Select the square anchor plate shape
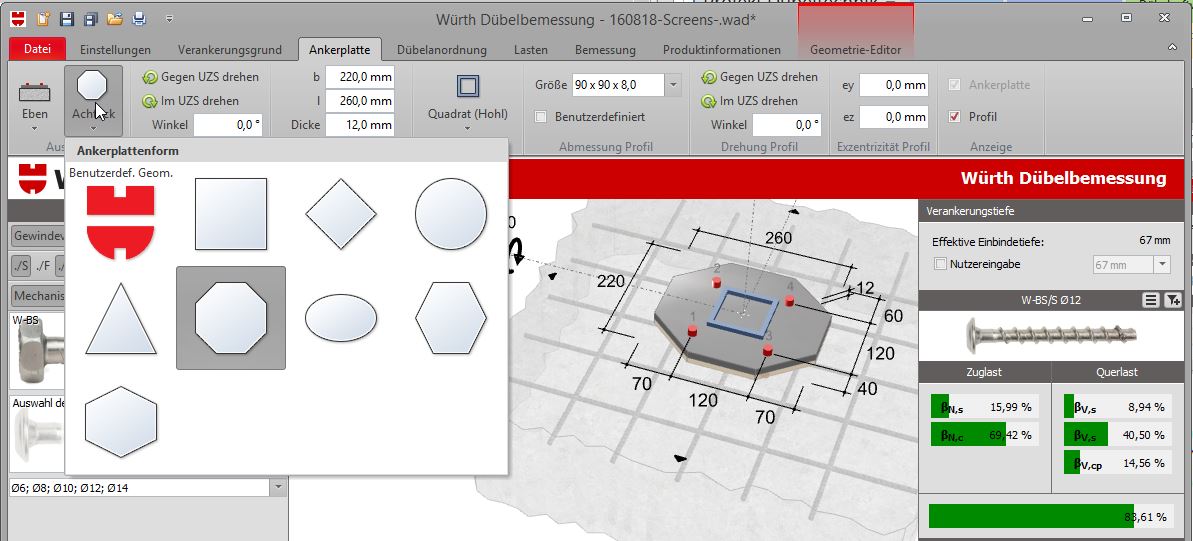Viewport: 1193px width, 541px height. point(231,214)
